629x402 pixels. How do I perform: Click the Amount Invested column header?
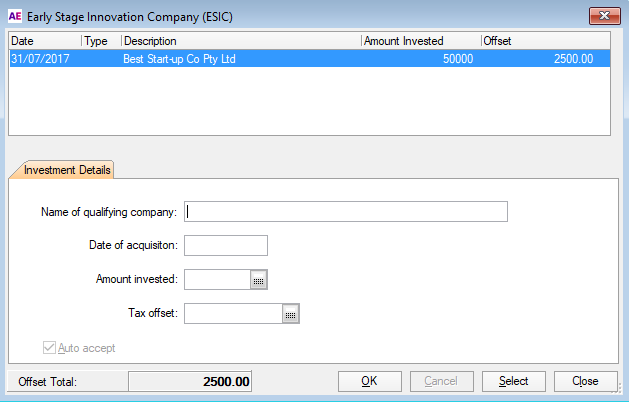click(419, 41)
